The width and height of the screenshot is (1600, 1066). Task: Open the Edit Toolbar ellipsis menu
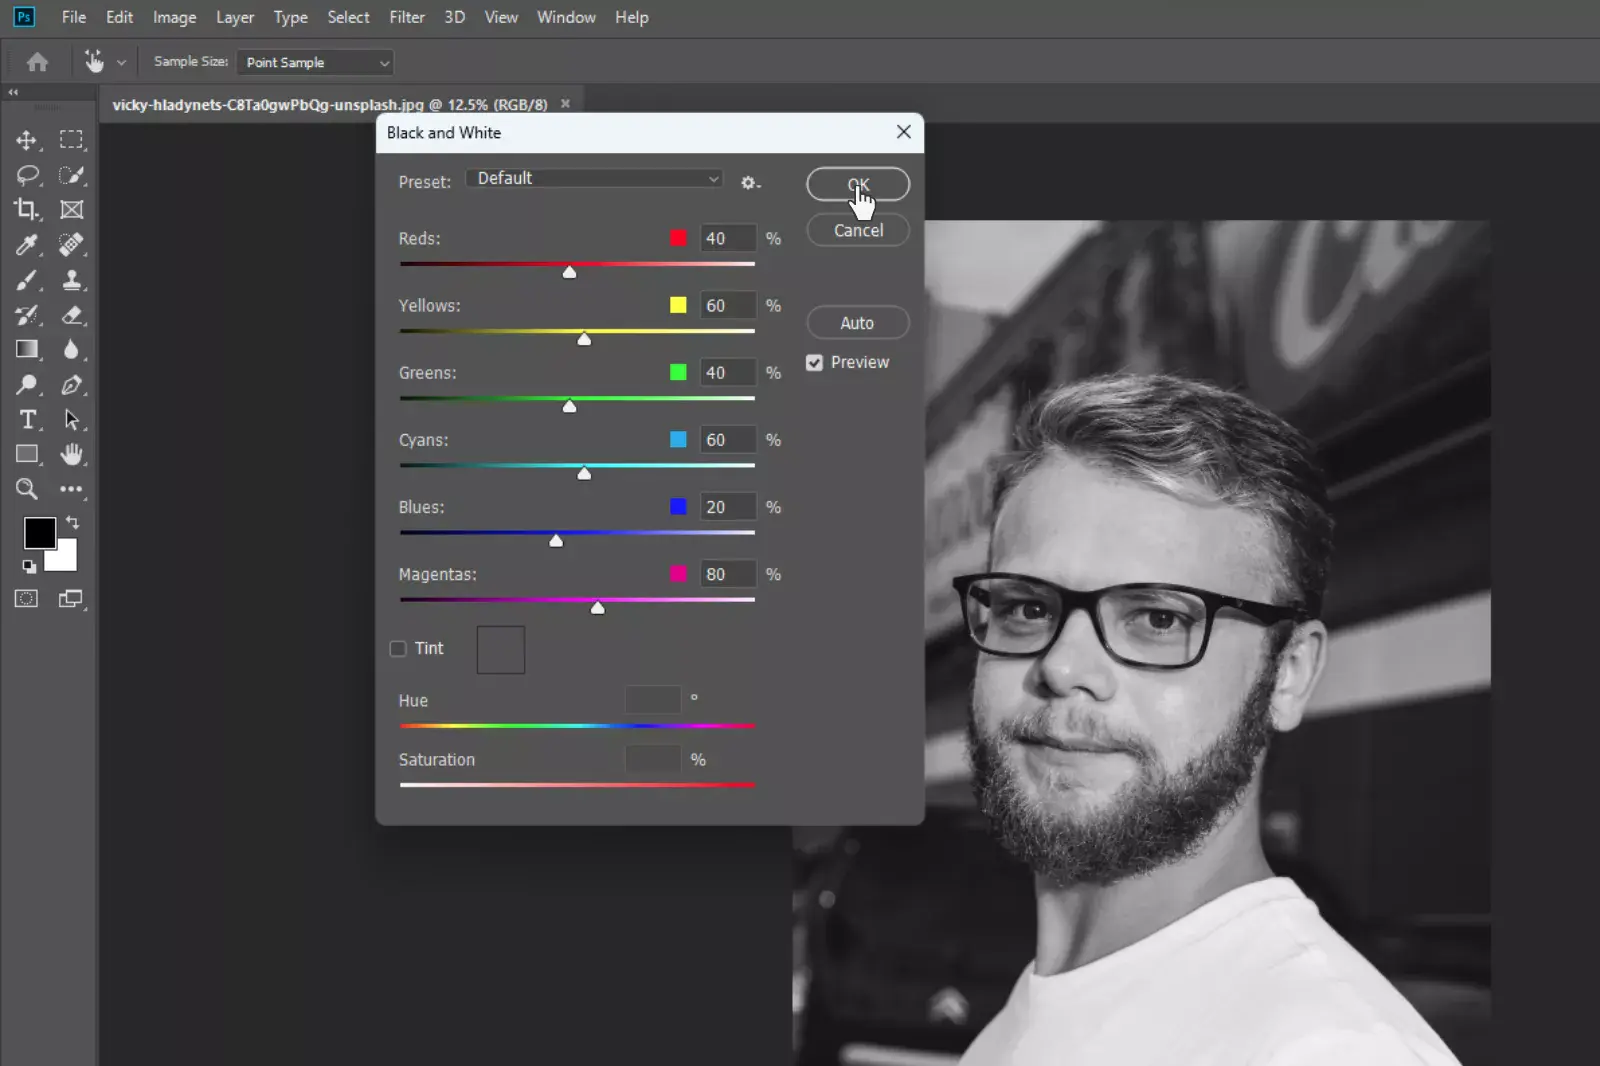71,489
